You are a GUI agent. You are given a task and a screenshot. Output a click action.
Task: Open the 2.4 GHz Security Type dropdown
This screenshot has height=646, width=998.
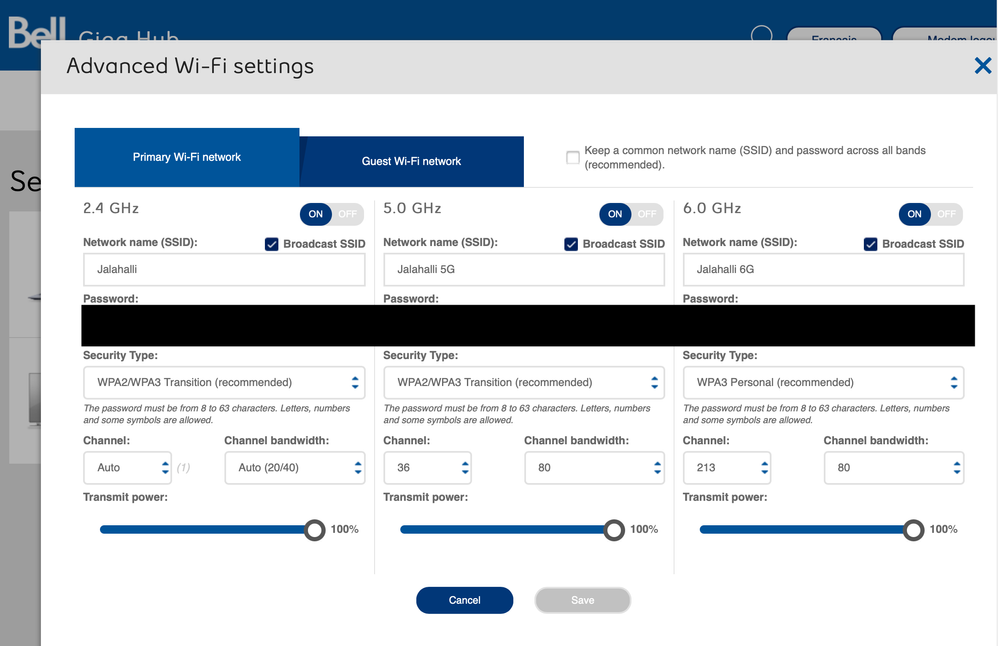click(x=224, y=382)
